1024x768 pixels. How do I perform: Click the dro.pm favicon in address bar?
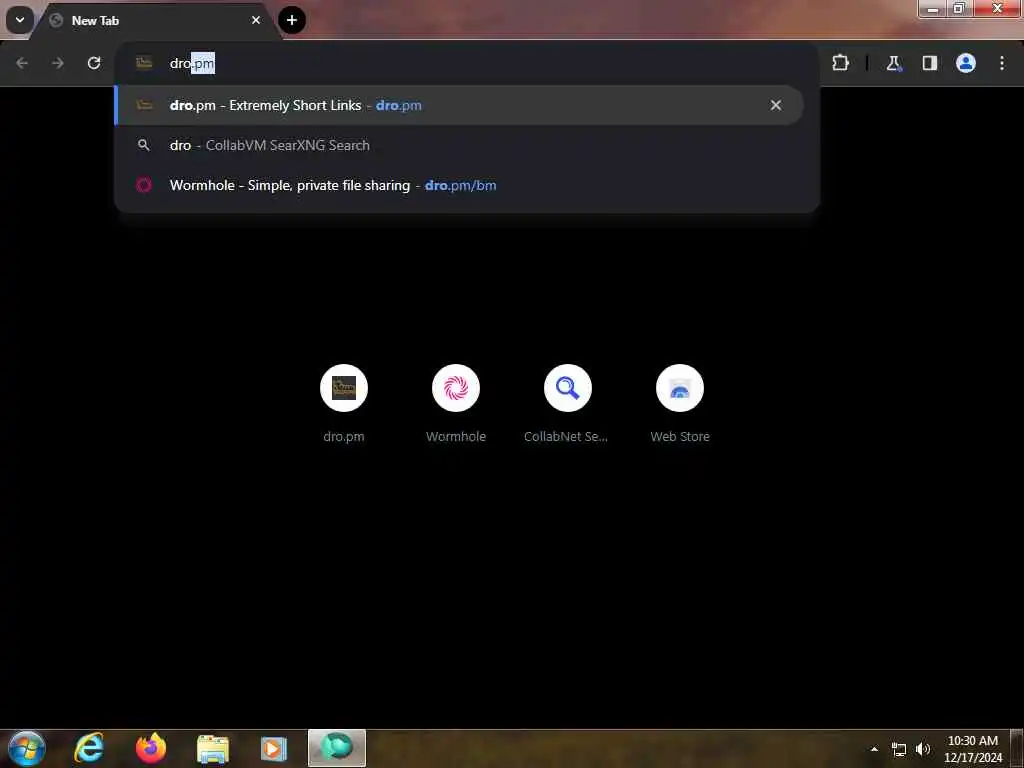144,63
